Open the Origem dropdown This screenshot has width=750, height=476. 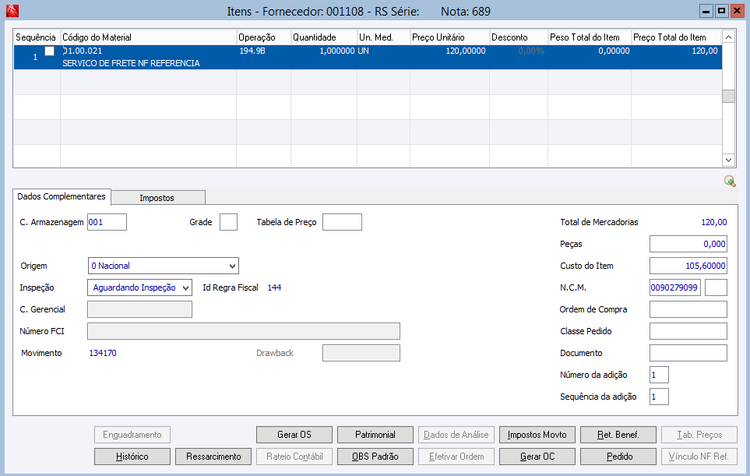pyautogui.click(x=163, y=266)
